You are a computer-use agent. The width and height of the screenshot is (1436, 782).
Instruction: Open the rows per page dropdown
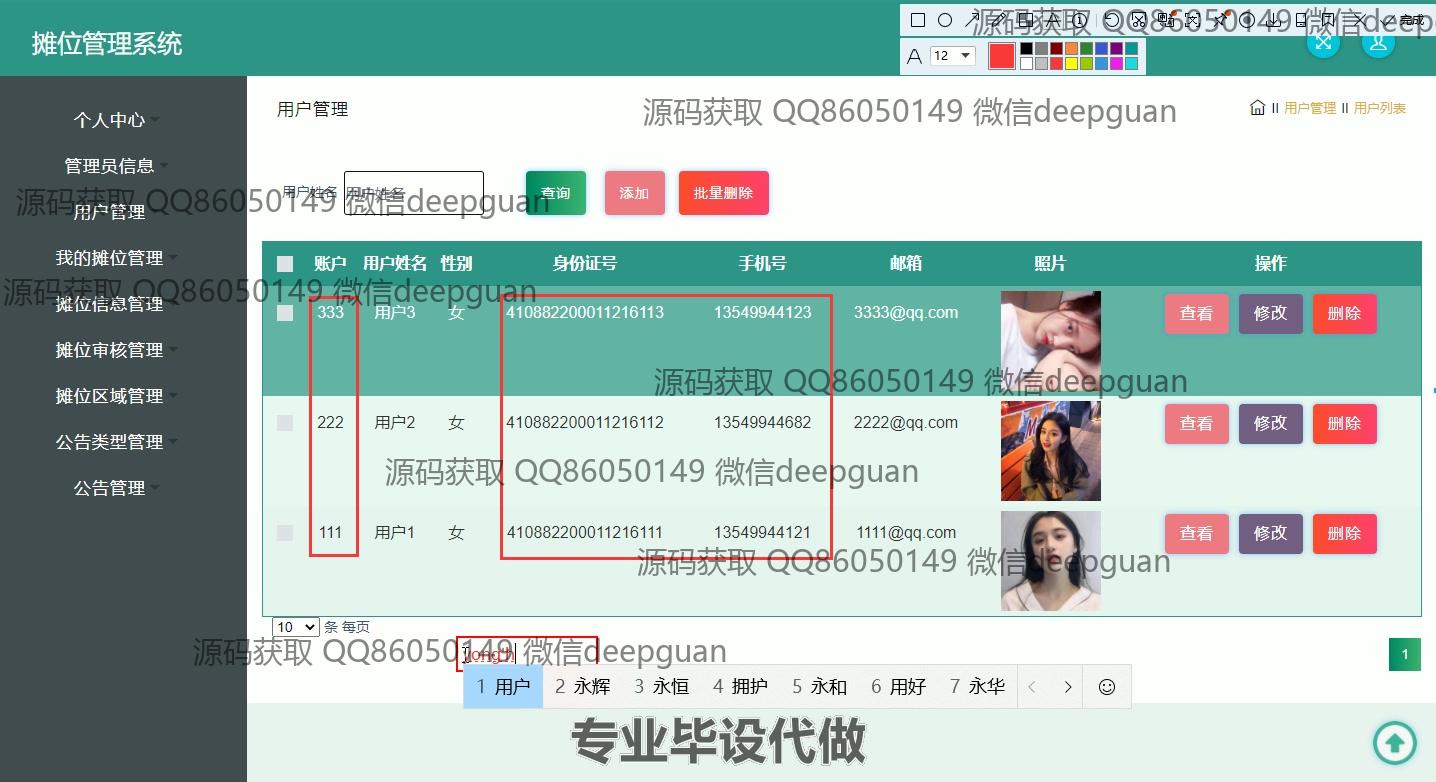295,627
